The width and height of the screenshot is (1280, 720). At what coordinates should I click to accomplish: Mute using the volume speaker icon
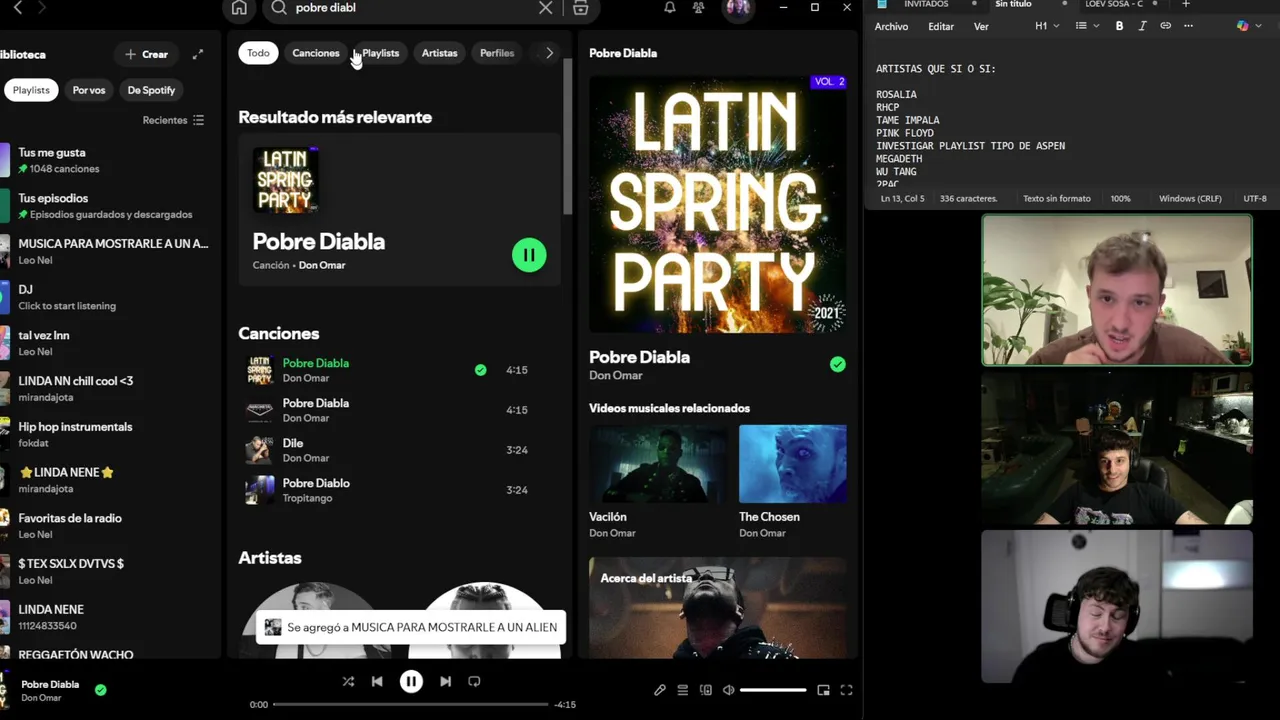[729, 690]
